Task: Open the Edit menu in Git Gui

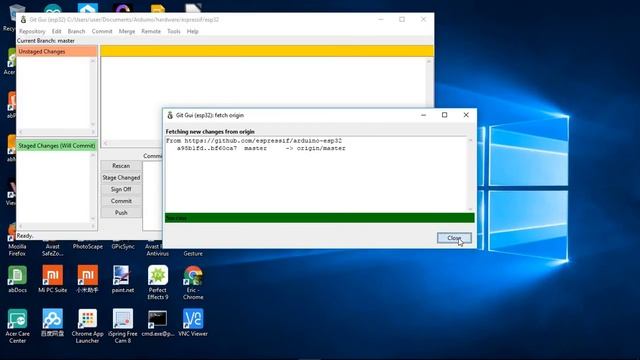Action: 56,31
